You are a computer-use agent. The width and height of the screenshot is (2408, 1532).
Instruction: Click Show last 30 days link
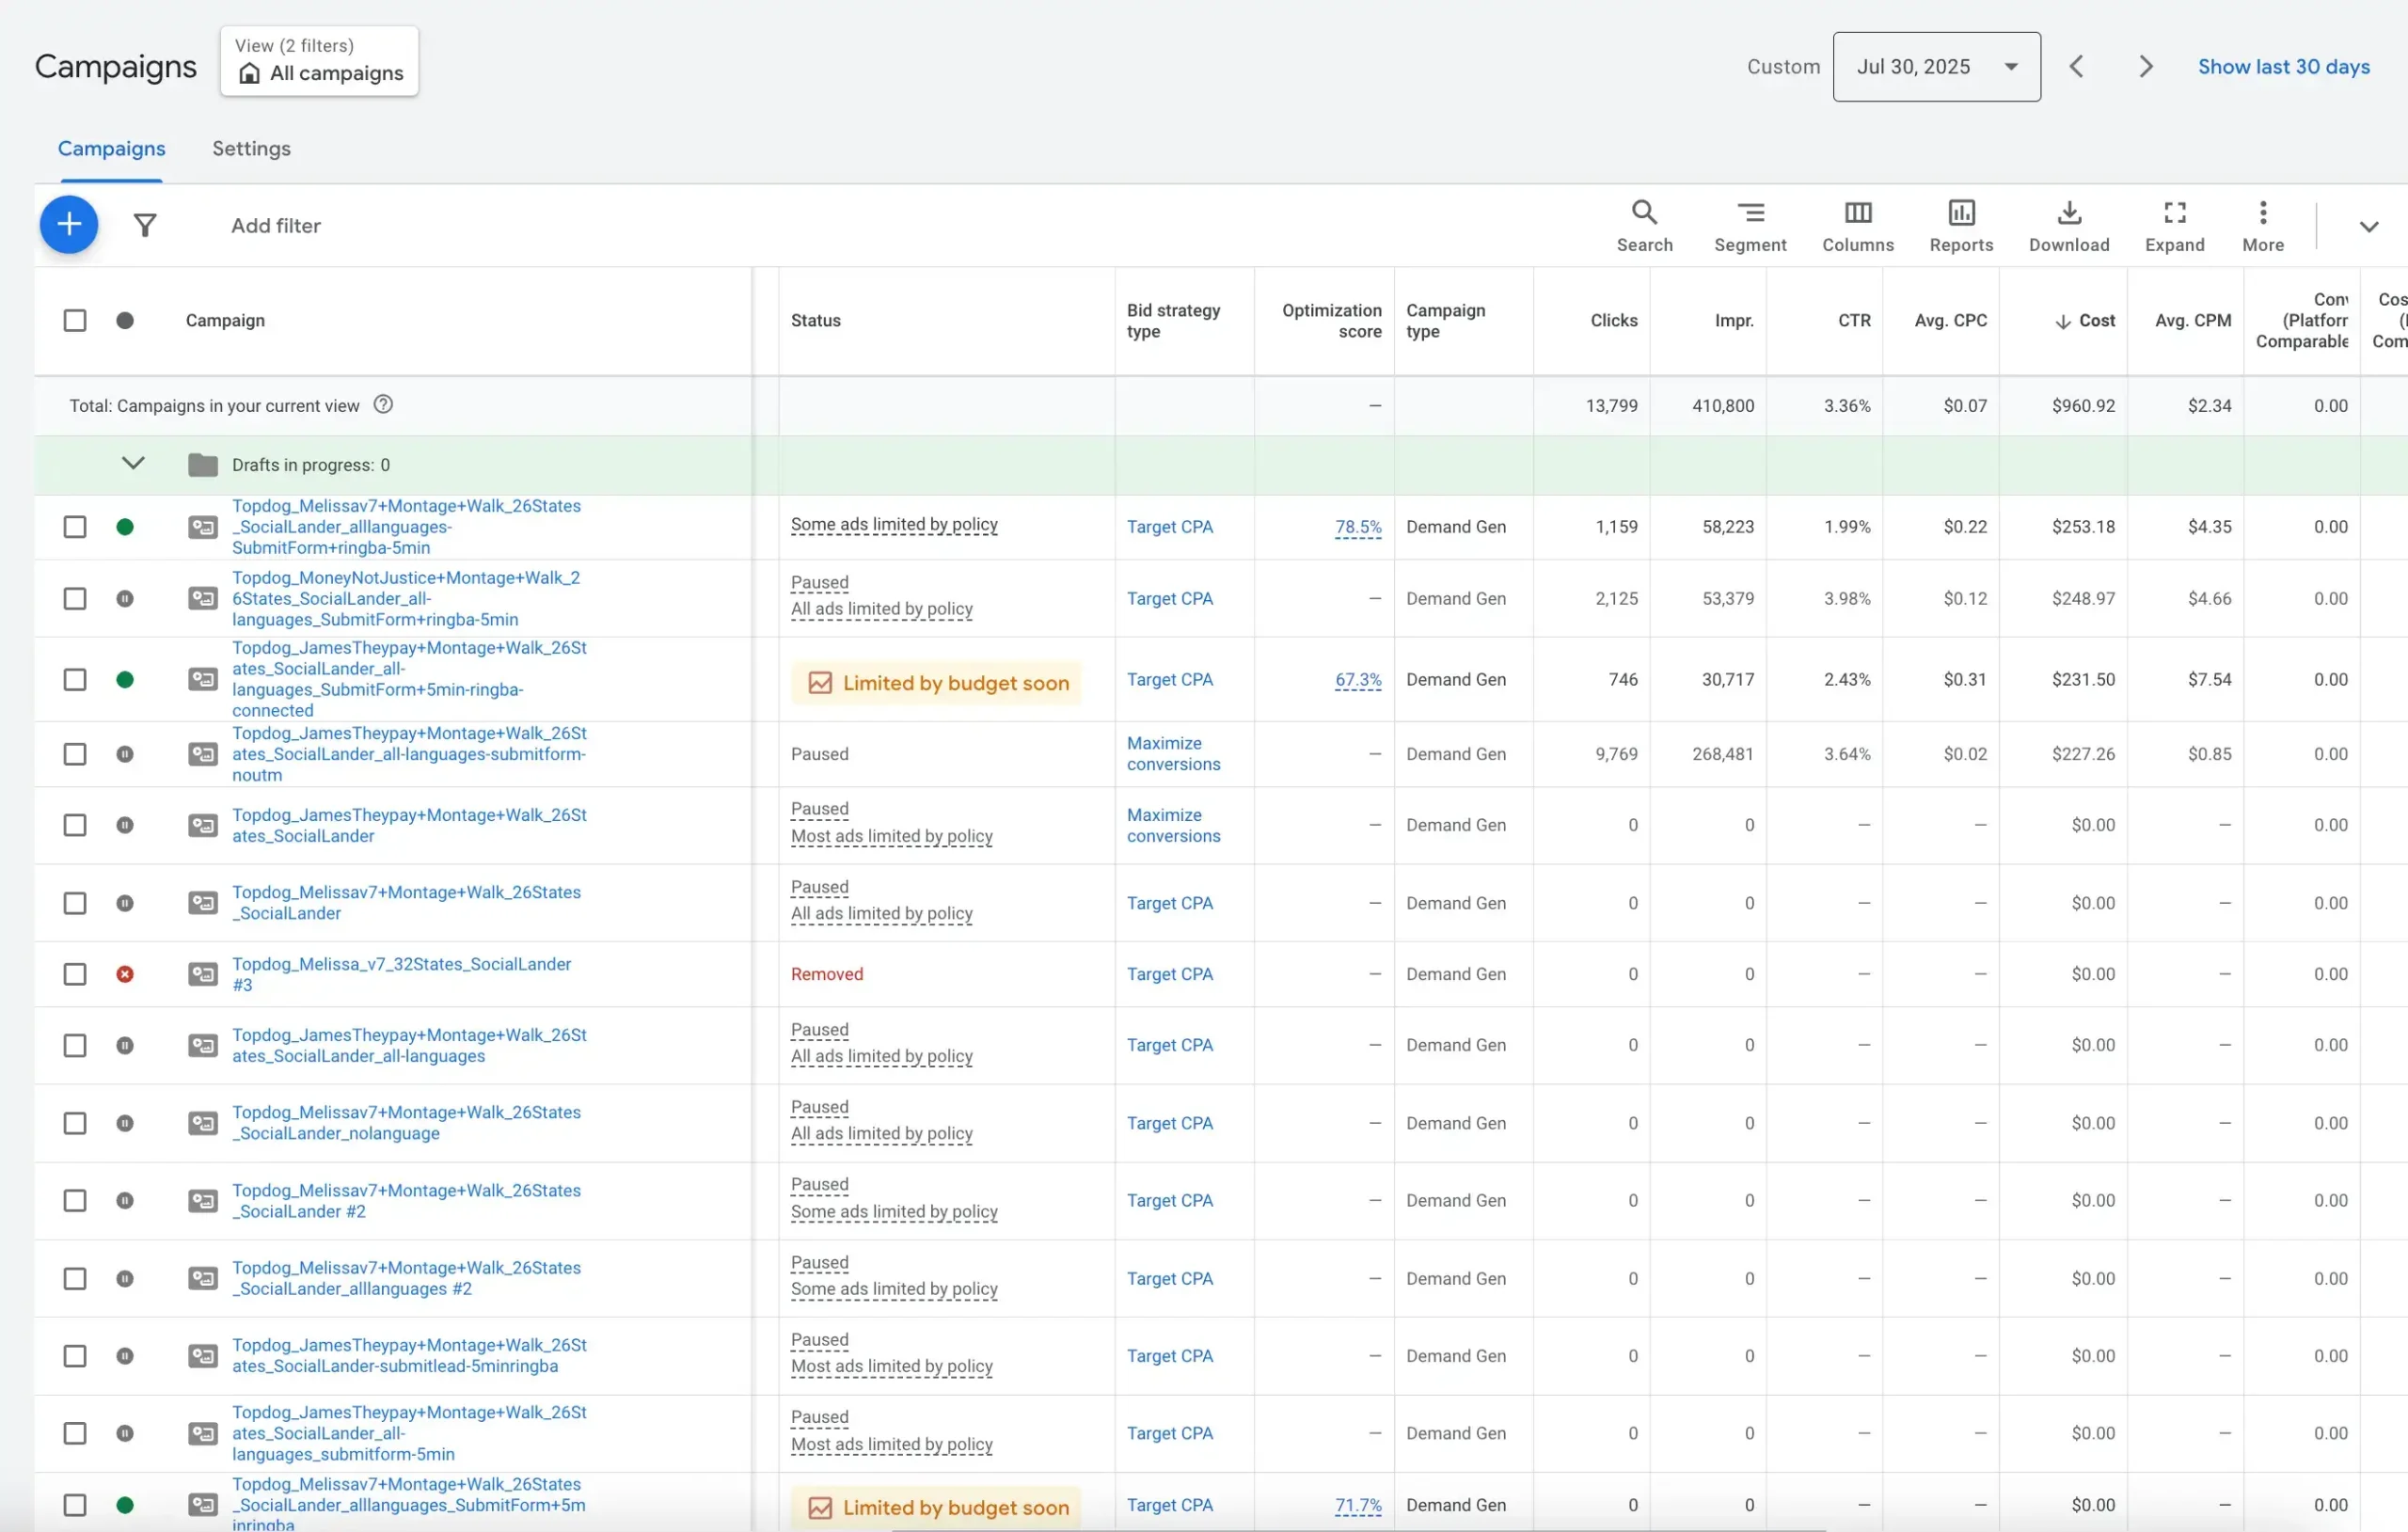(2283, 67)
